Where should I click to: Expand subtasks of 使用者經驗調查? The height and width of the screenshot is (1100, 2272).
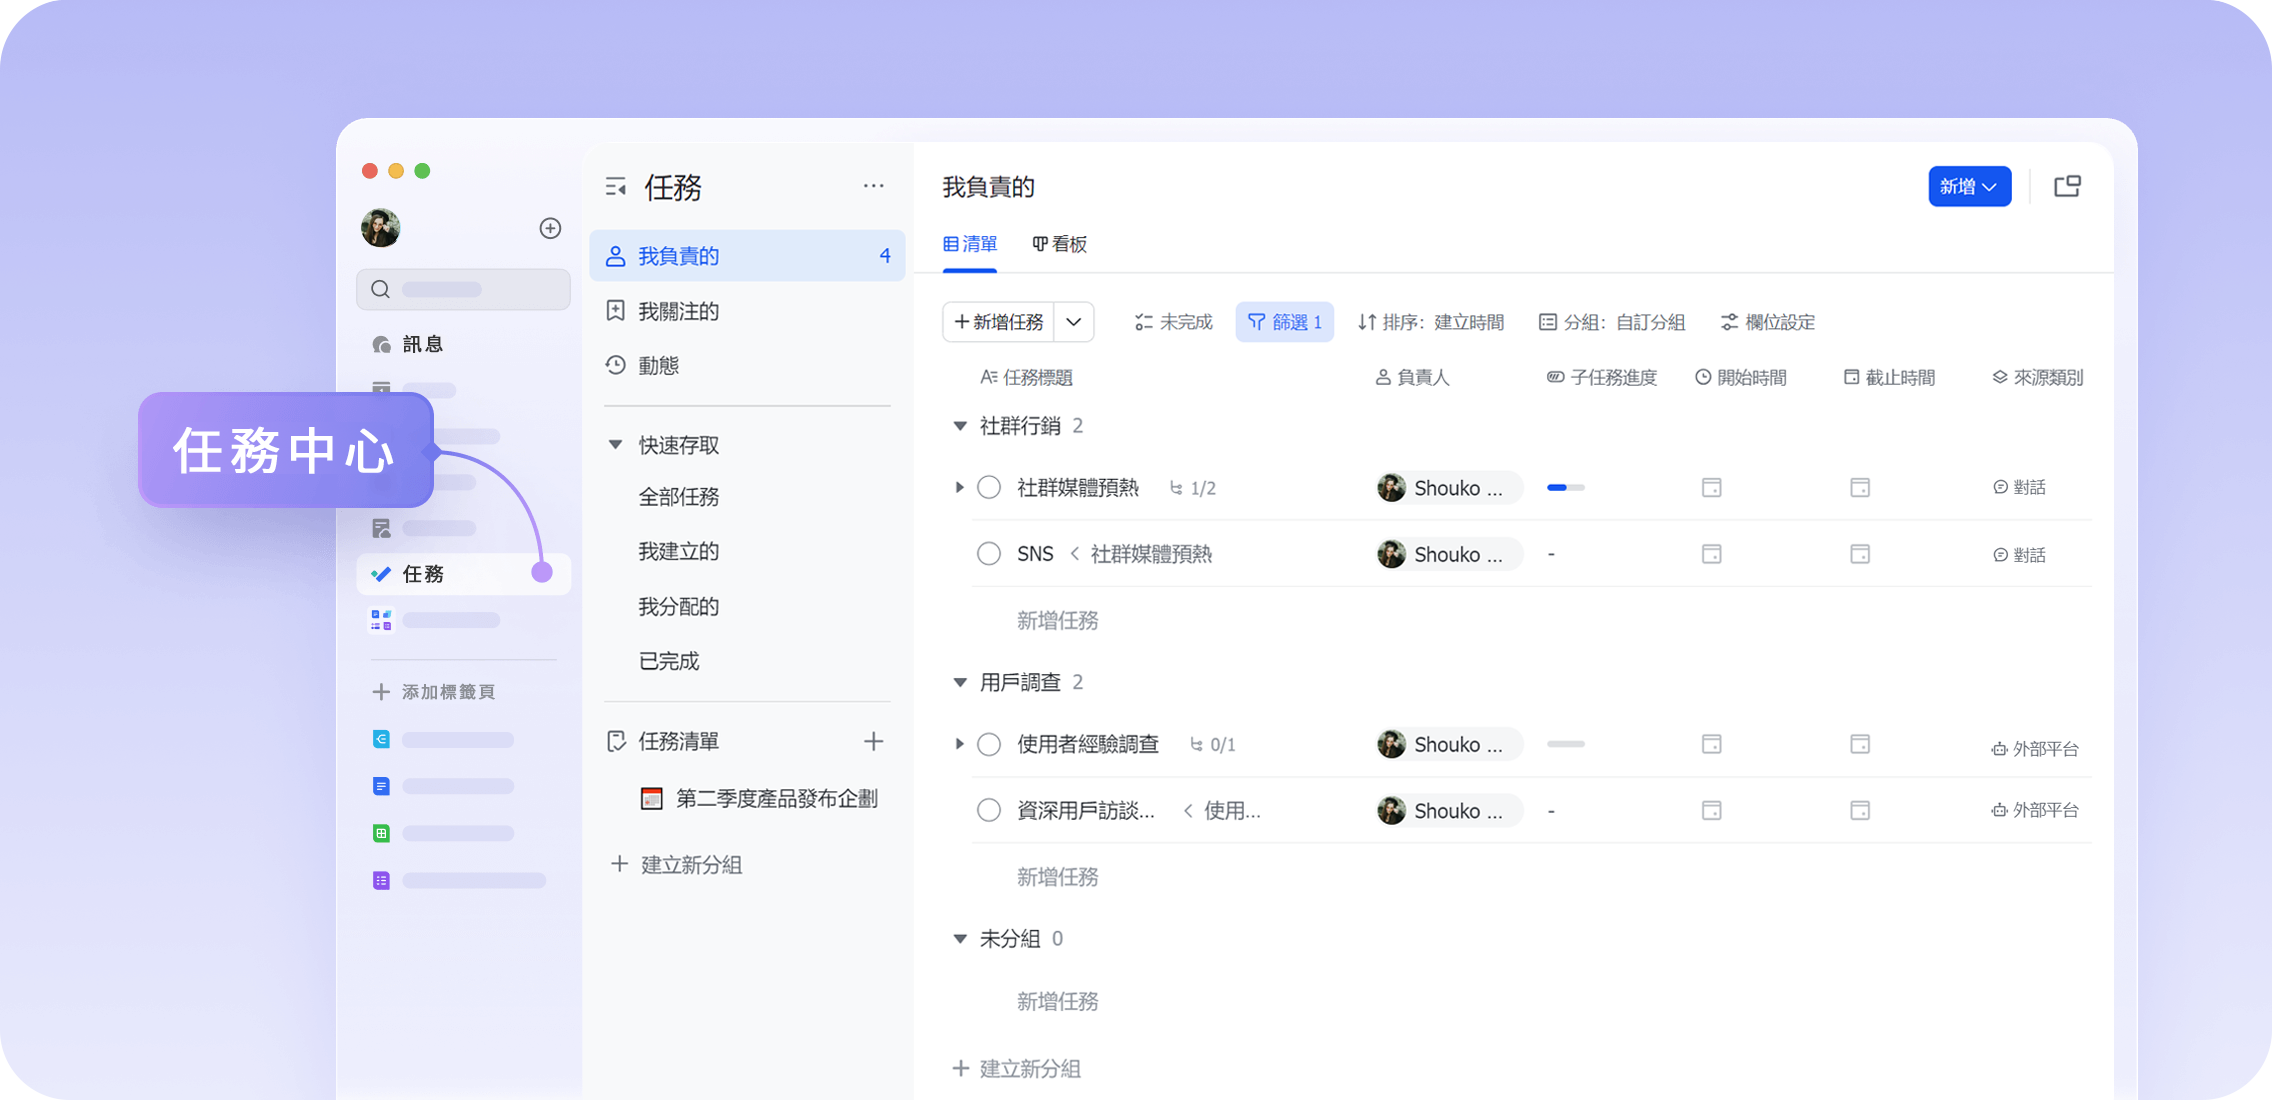coord(959,744)
